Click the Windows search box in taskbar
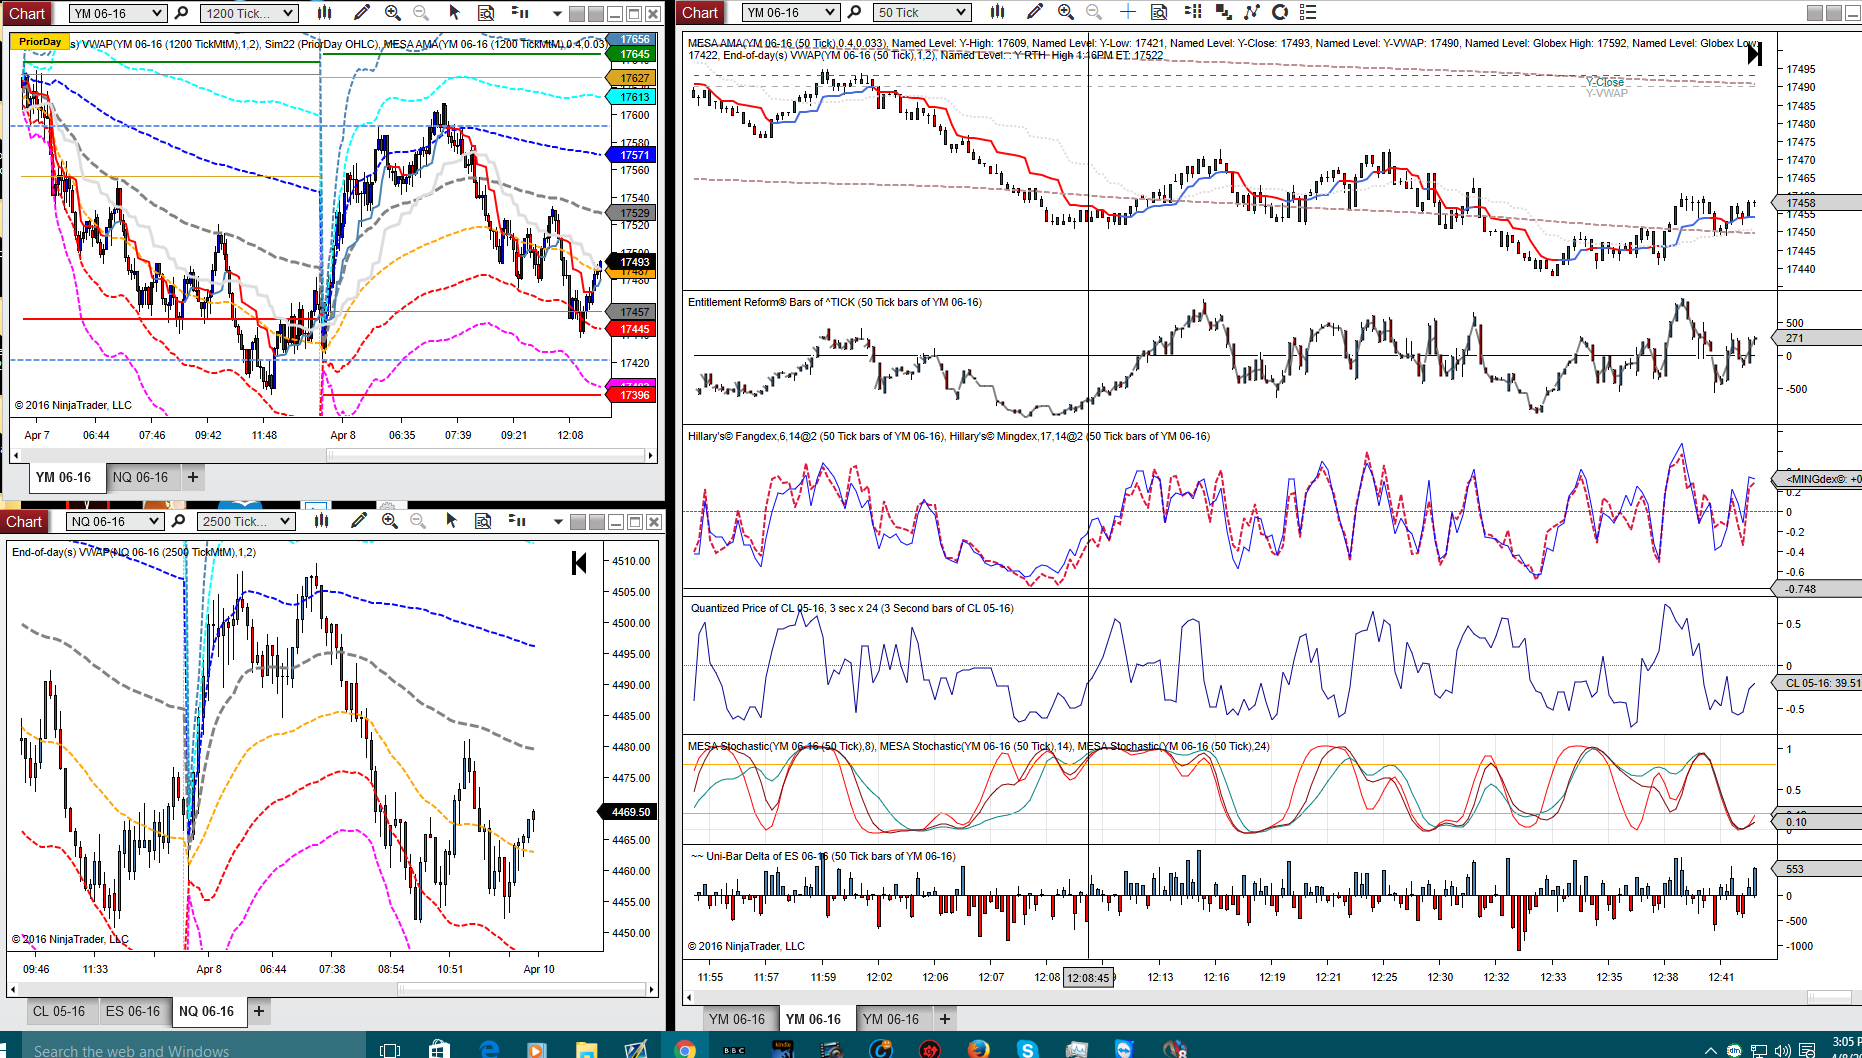The width and height of the screenshot is (1862, 1058). (183, 1049)
